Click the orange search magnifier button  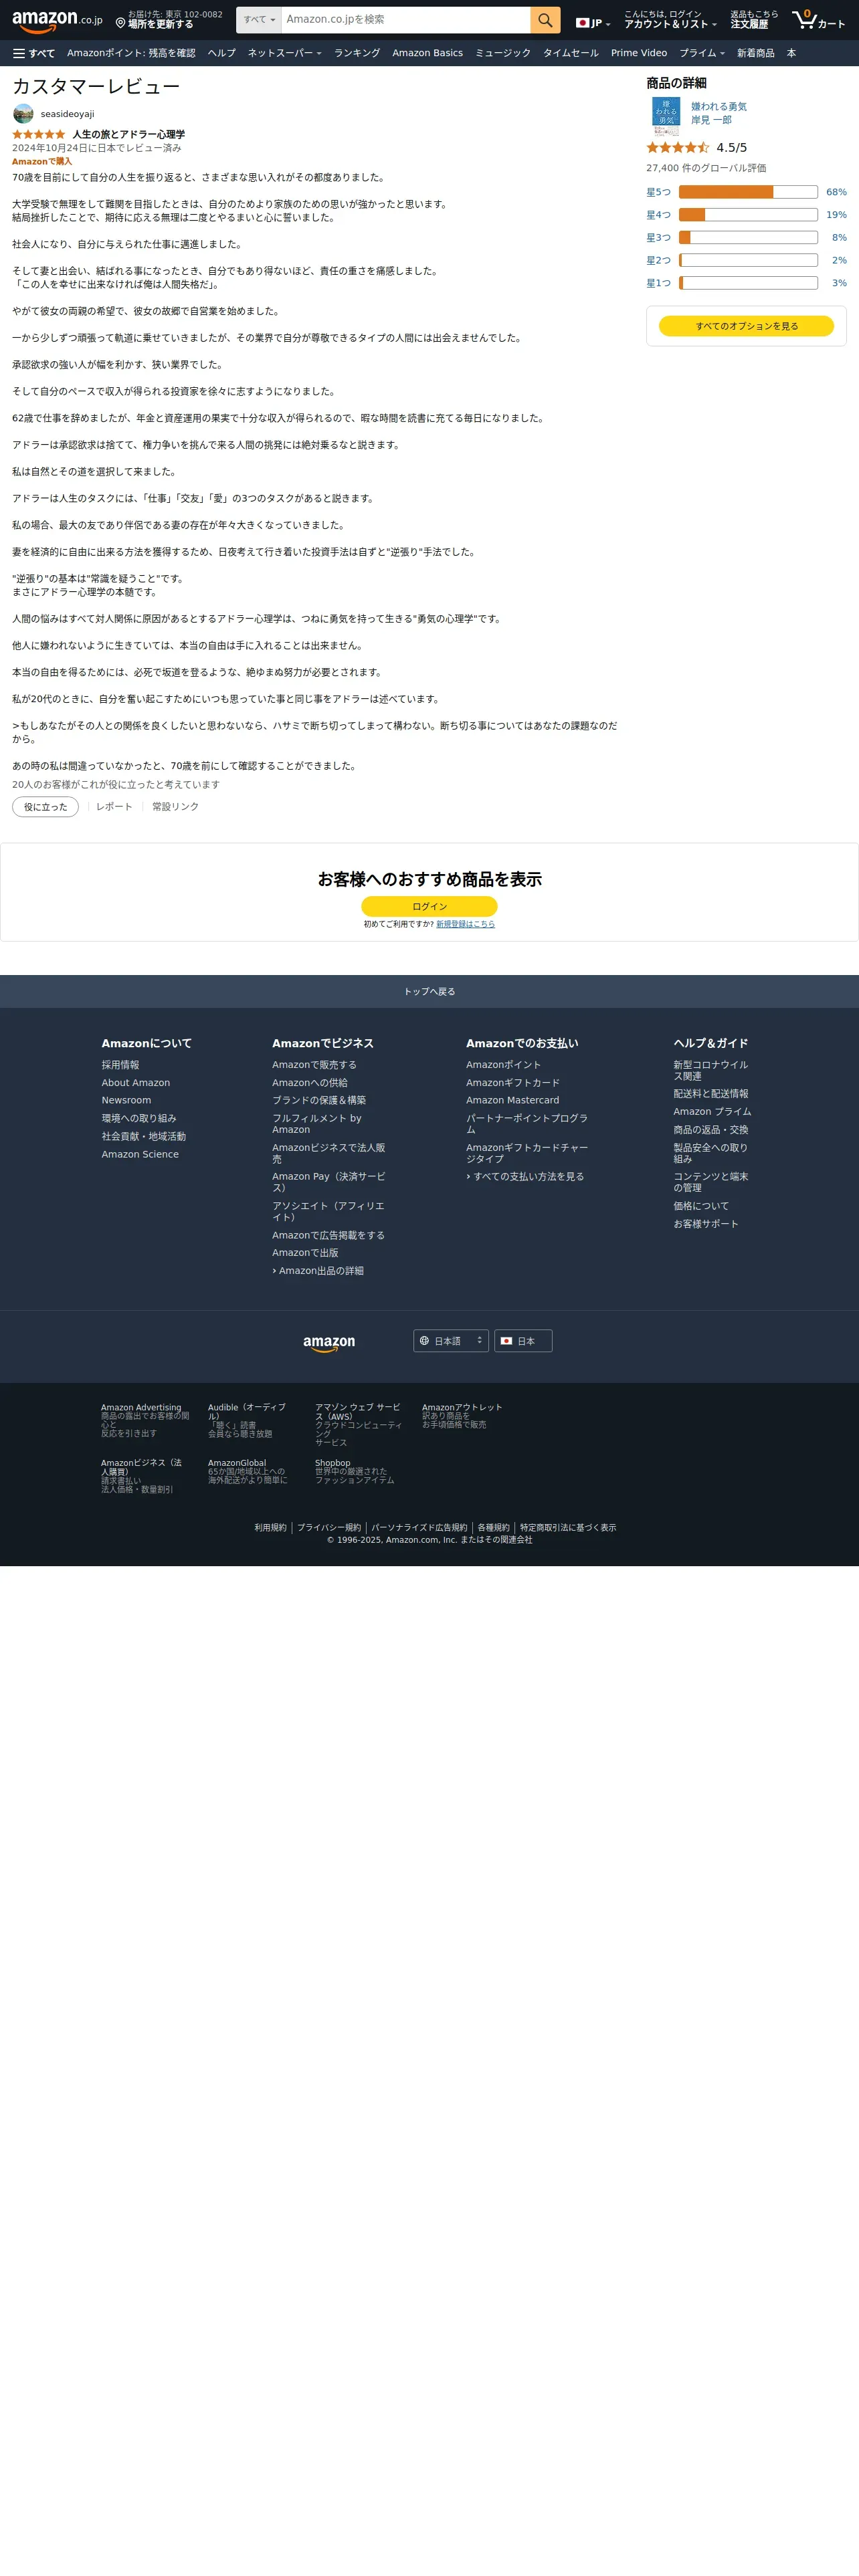point(545,20)
